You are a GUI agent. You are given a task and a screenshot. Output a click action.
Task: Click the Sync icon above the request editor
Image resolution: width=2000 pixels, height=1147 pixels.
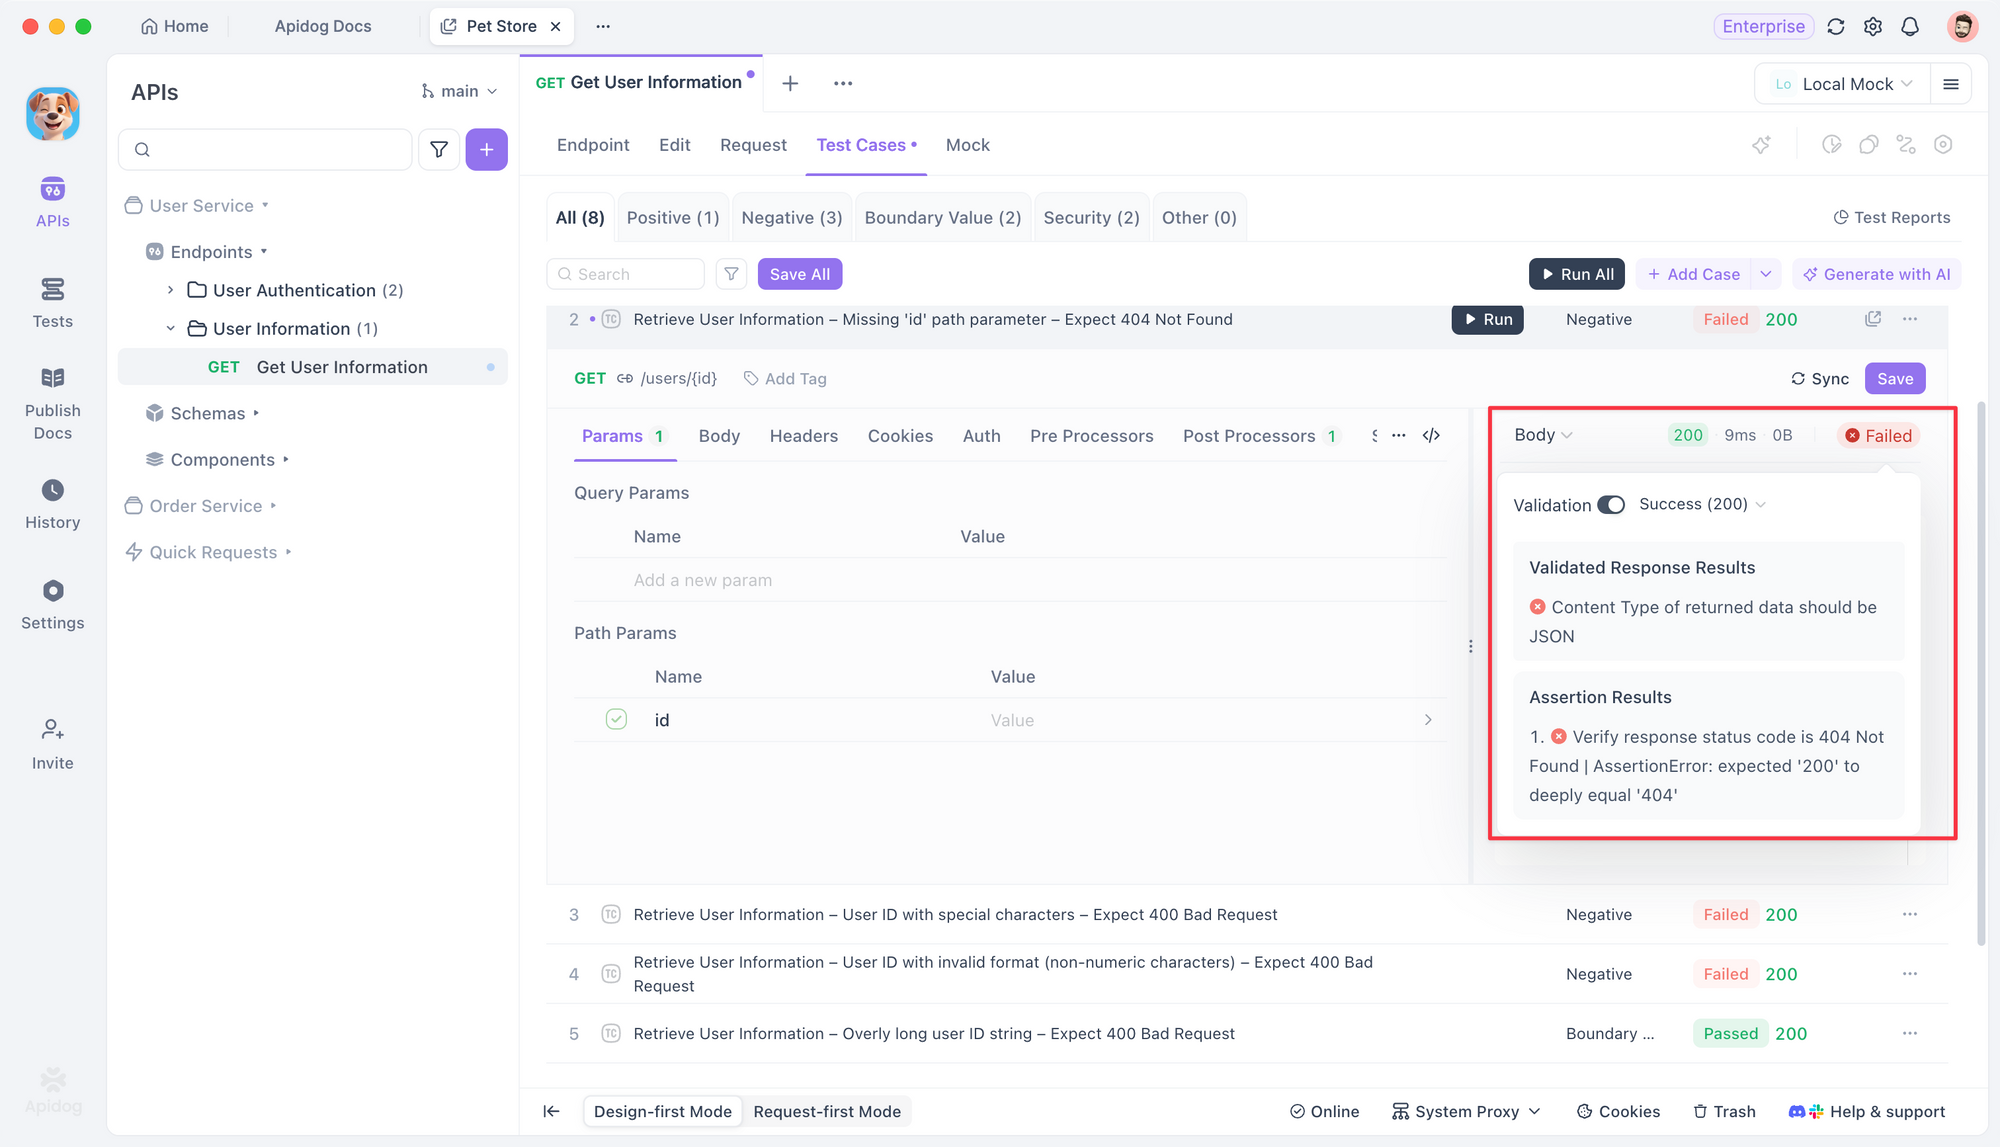pos(1820,378)
